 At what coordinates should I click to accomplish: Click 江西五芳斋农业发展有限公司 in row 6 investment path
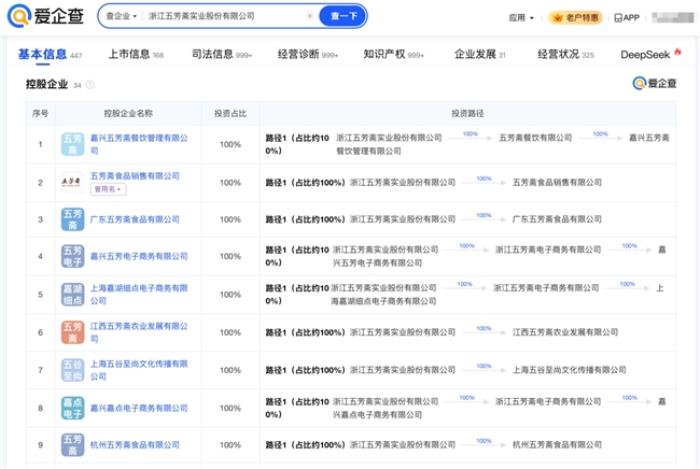[x=565, y=332]
